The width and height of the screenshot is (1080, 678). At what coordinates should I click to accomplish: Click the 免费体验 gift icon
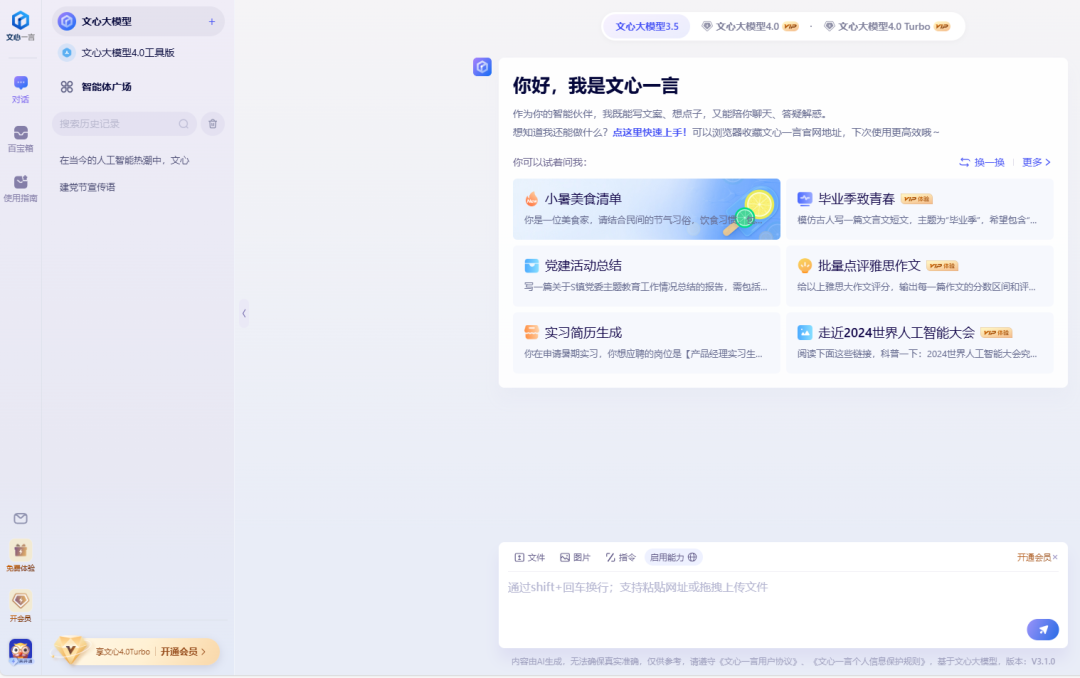21,556
